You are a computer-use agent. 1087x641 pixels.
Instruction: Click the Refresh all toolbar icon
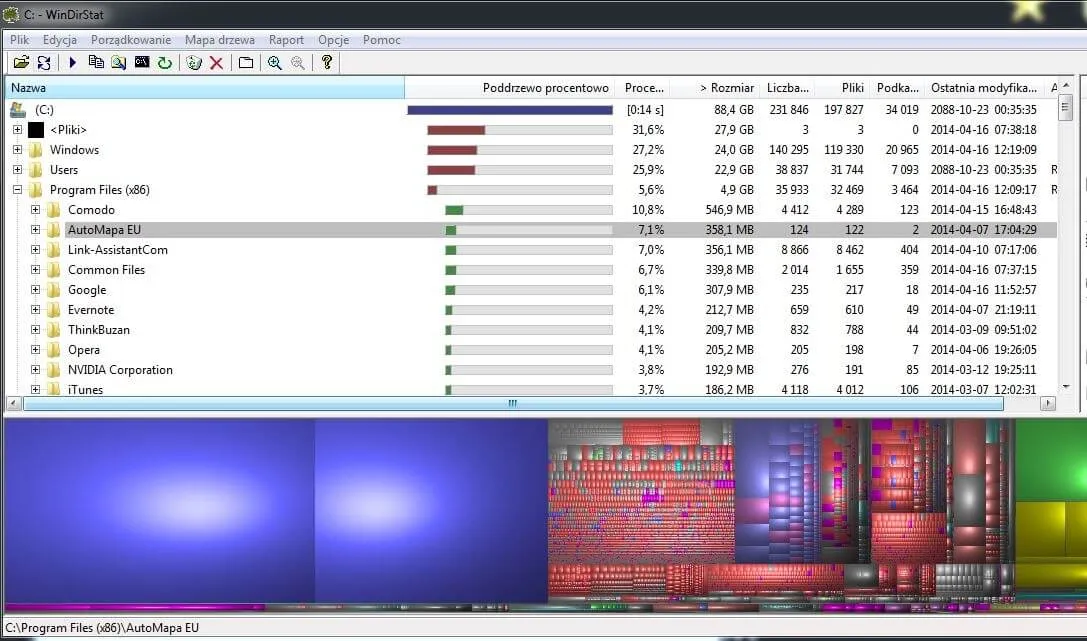click(x=44, y=63)
